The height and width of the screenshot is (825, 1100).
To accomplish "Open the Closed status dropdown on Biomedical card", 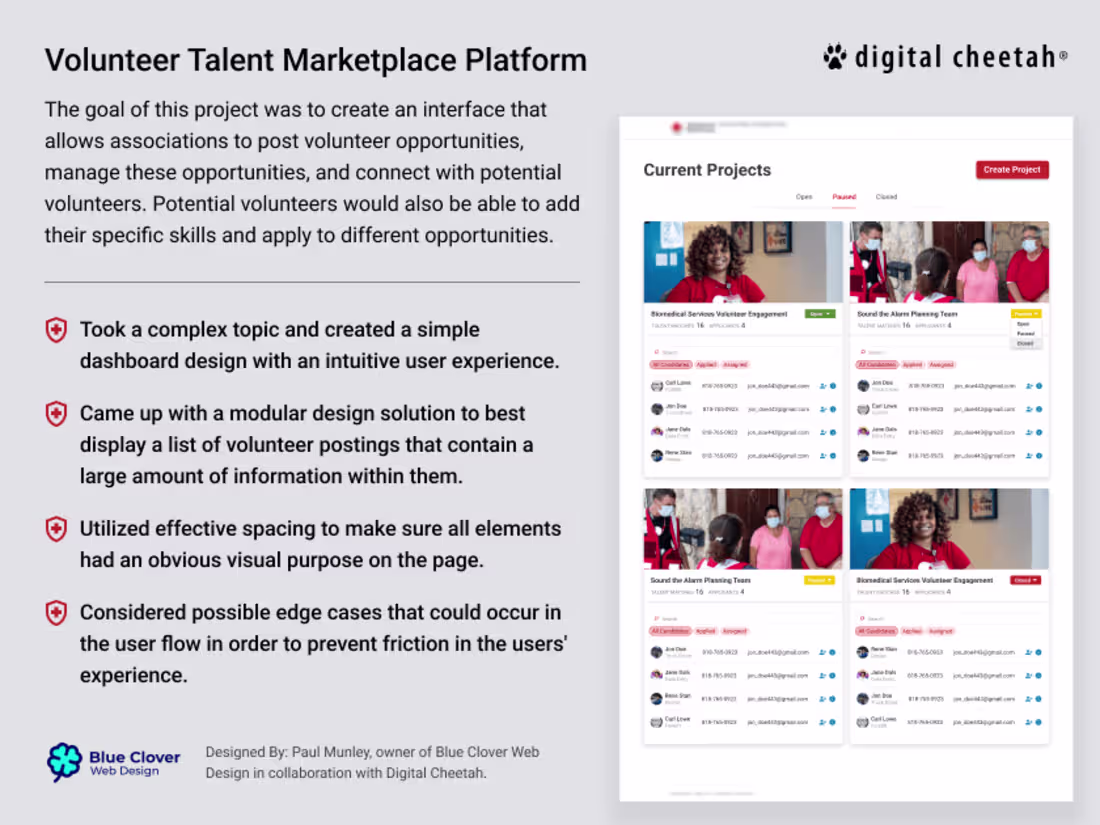I will tap(1026, 579).
